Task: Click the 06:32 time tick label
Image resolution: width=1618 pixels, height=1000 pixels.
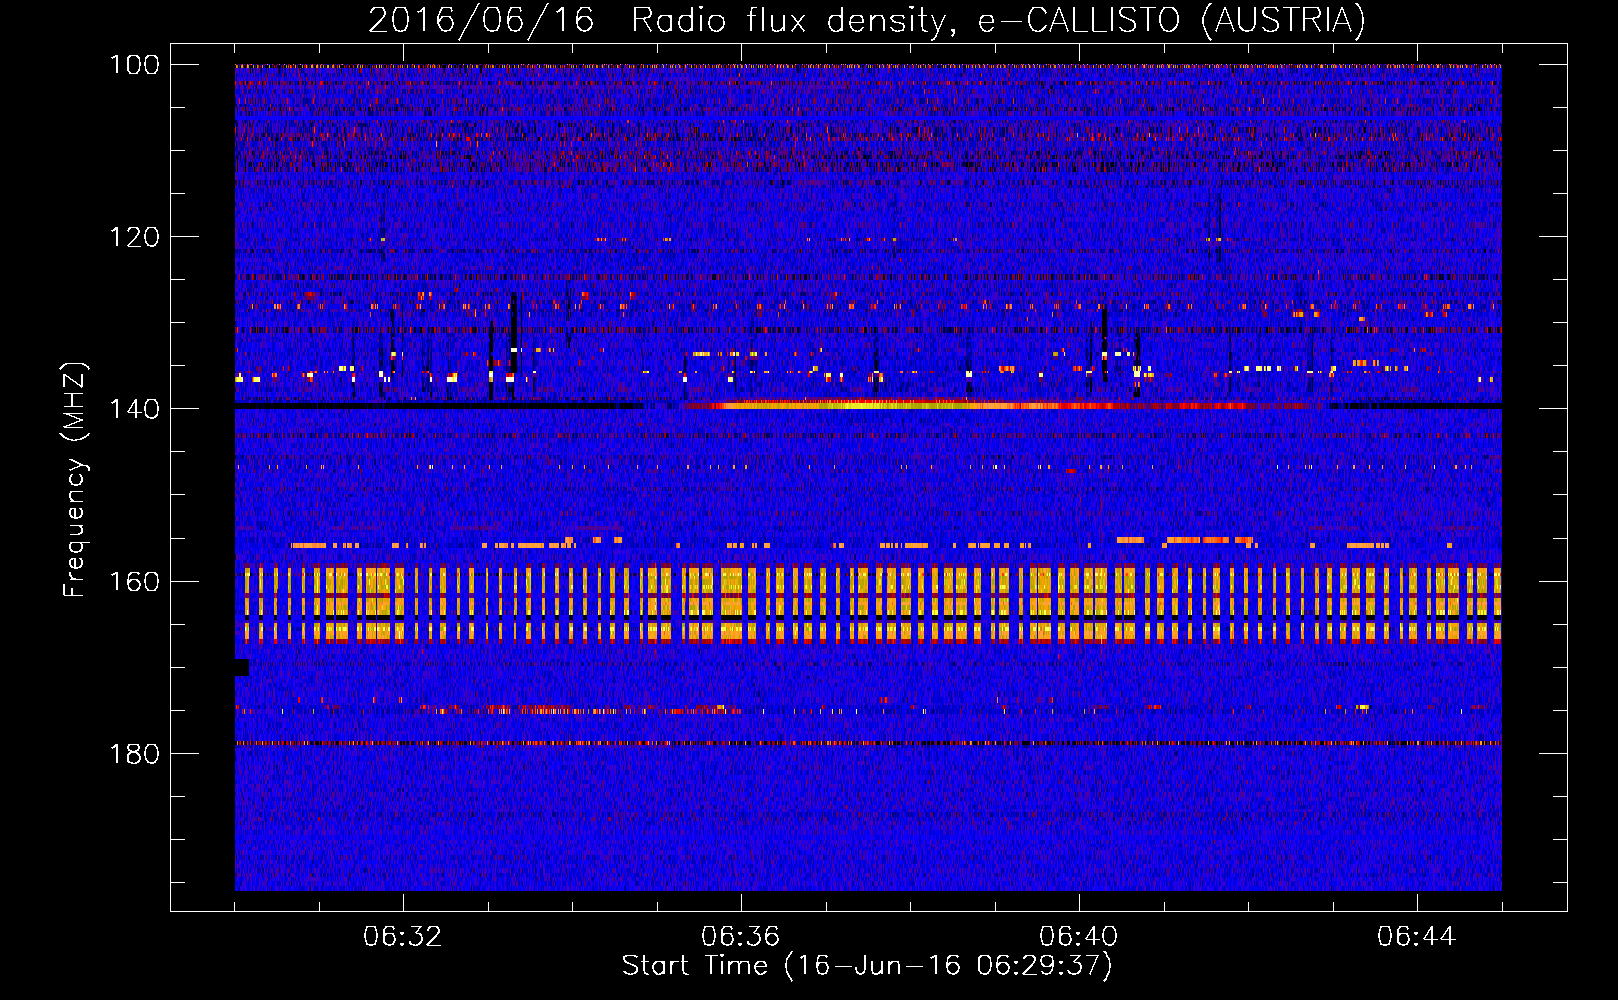Action: point(403,937)
